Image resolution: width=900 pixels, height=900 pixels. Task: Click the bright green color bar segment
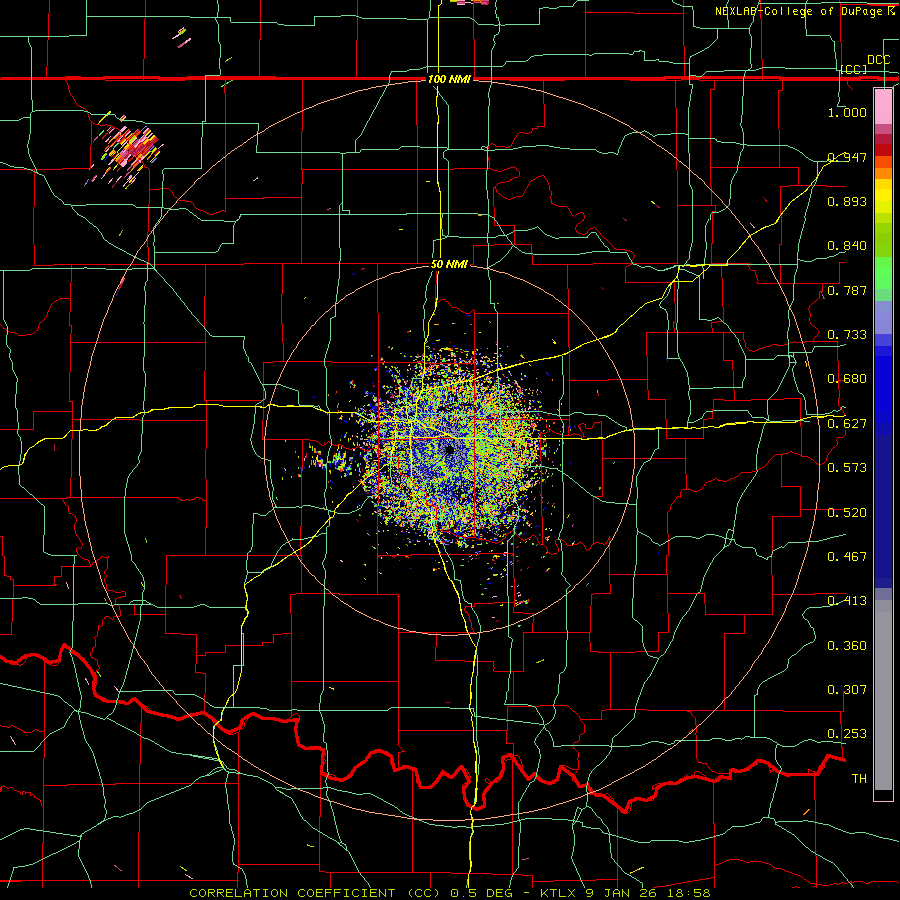[883, 273]
